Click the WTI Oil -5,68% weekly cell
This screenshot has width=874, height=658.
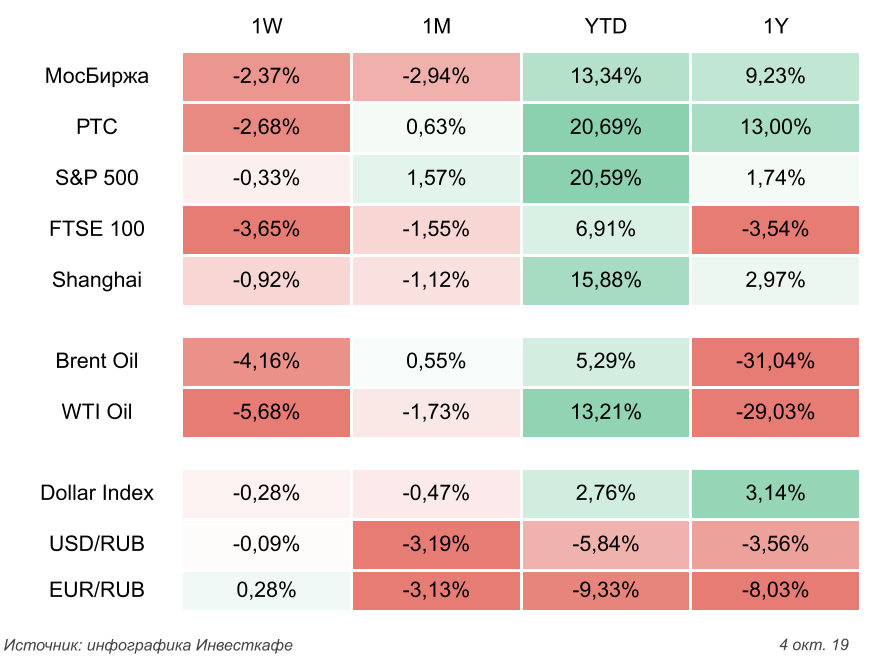pyautogui.click(x=267, y=412)
